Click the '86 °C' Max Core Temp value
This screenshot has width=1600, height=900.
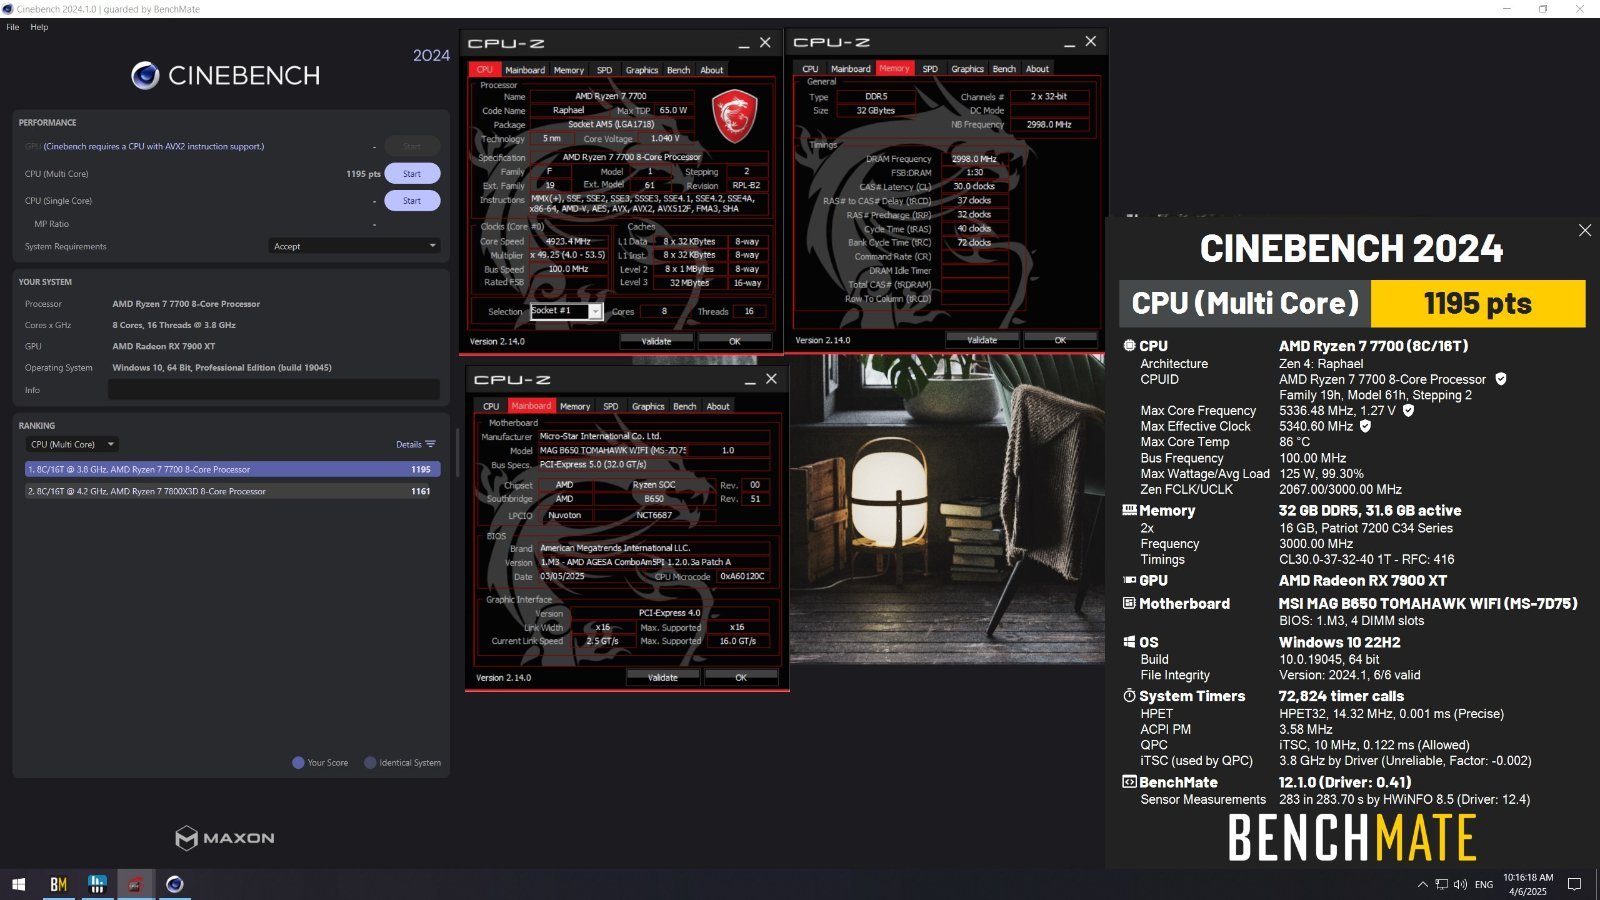(1294, 442)
